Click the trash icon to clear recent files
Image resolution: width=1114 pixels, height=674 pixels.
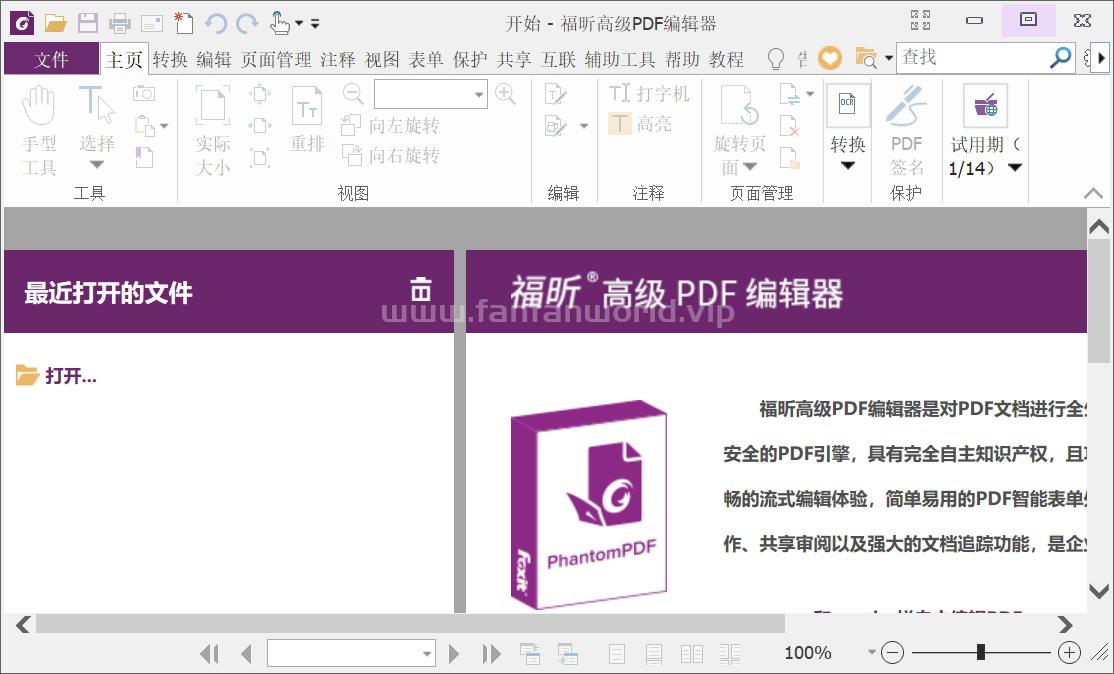pos(421,290)
